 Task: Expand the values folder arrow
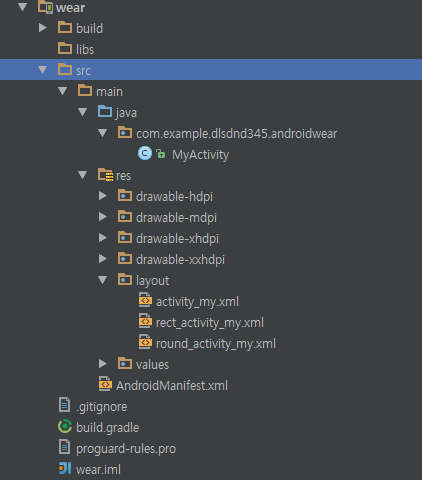(103, 364)
